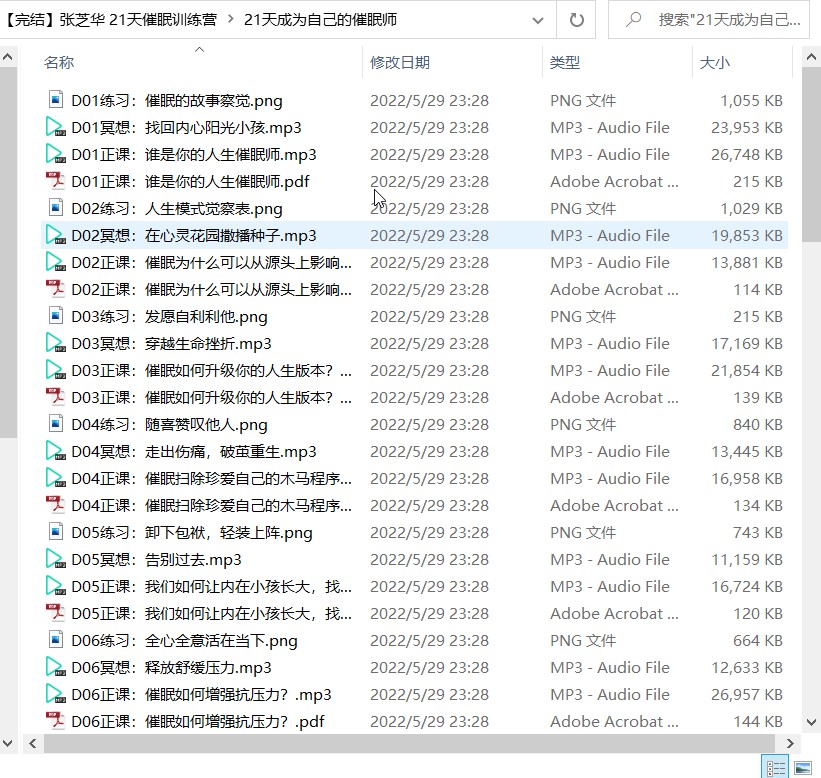Click PDF icon of D06正课：催眠如何增强抗压力？.pdf

click(56, 721)
